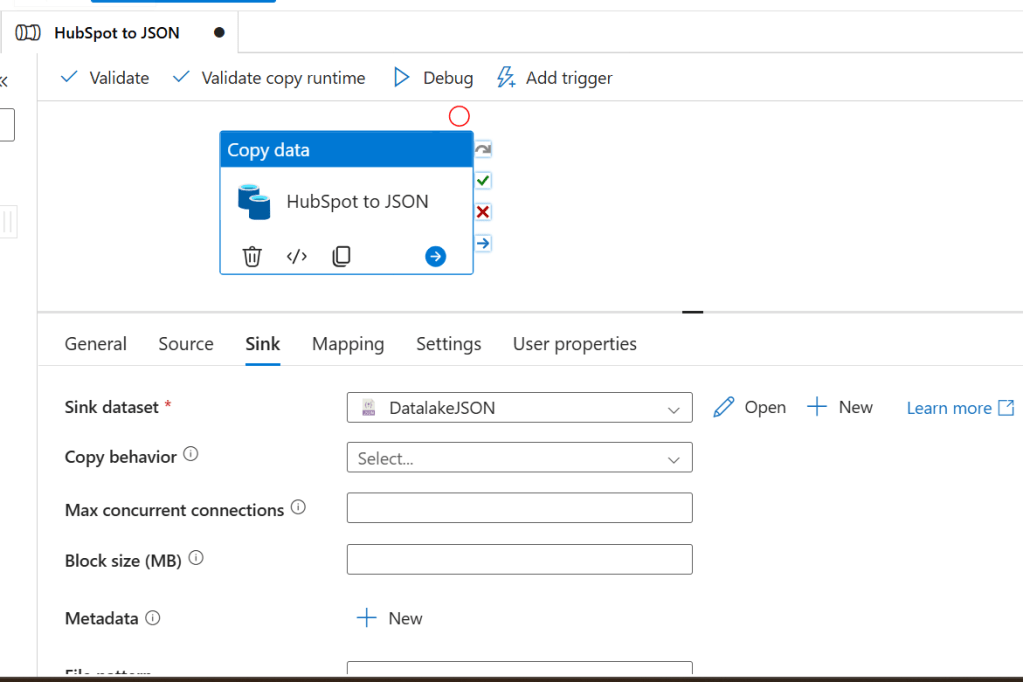1023x682 pixels.
Task: Click Add trigger in the toolbar
Action: click(555, 78)
